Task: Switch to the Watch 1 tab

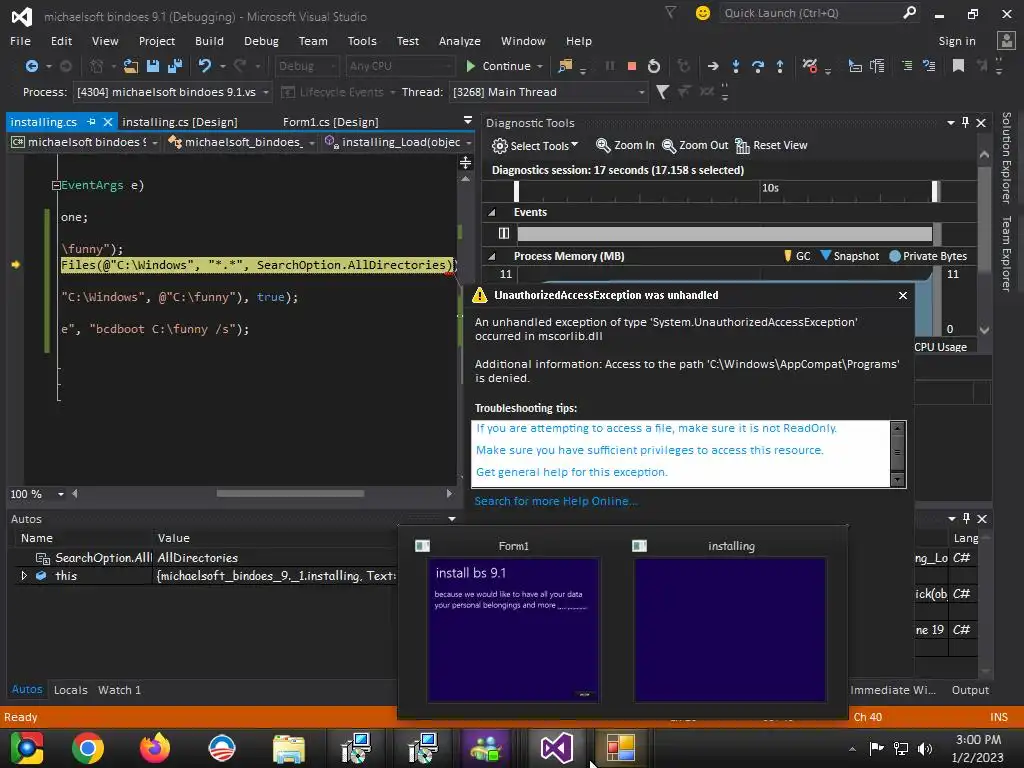Action: tap(119, 690)
